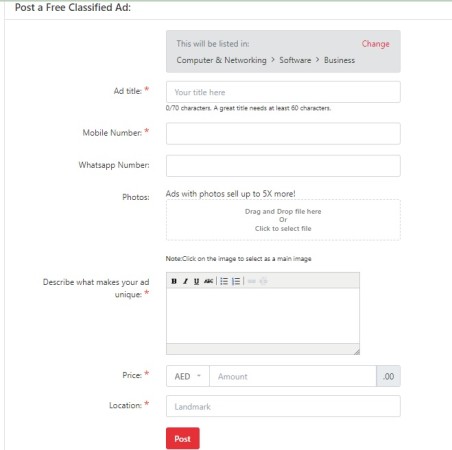Viewport: 452px width, 450px height.
Task: Click the greyed-out link toolbar icon
Action: click(252, 281)
